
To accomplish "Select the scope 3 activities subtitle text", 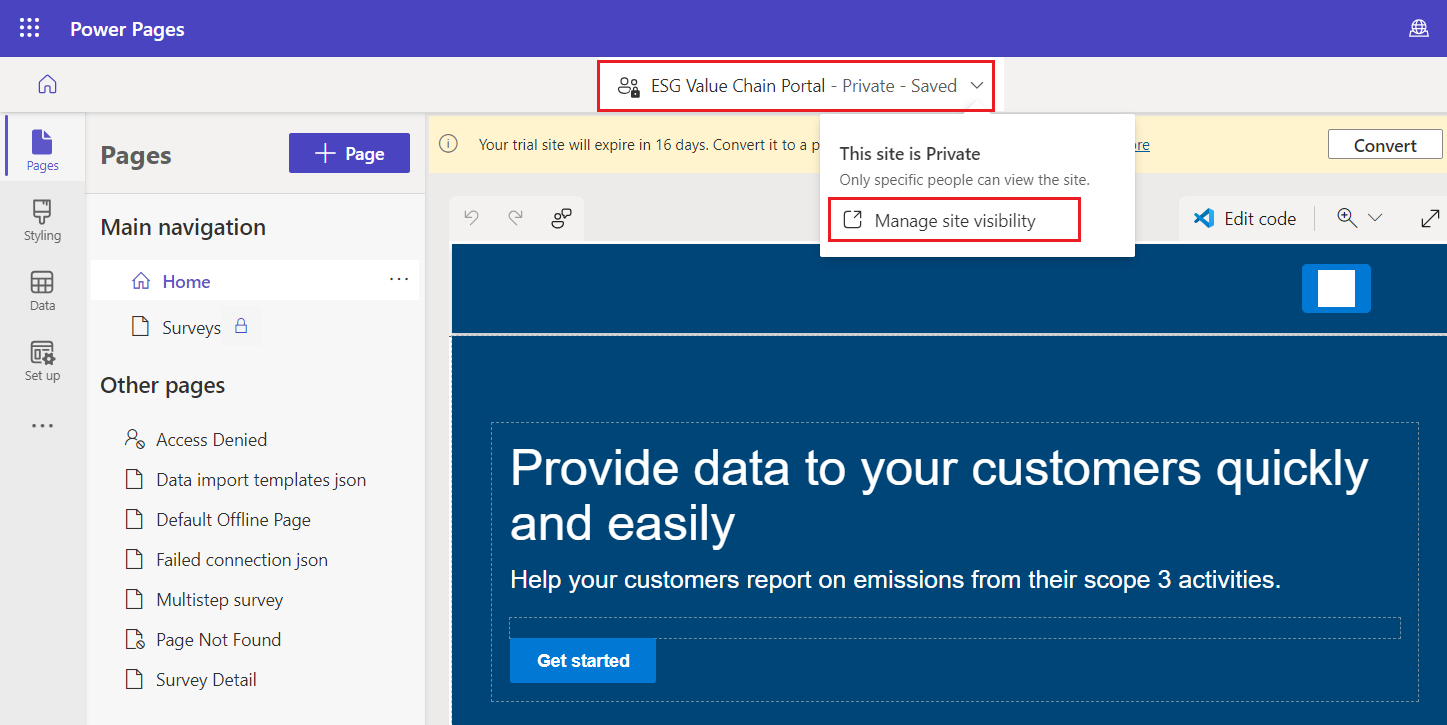I will tap(895, 579).
